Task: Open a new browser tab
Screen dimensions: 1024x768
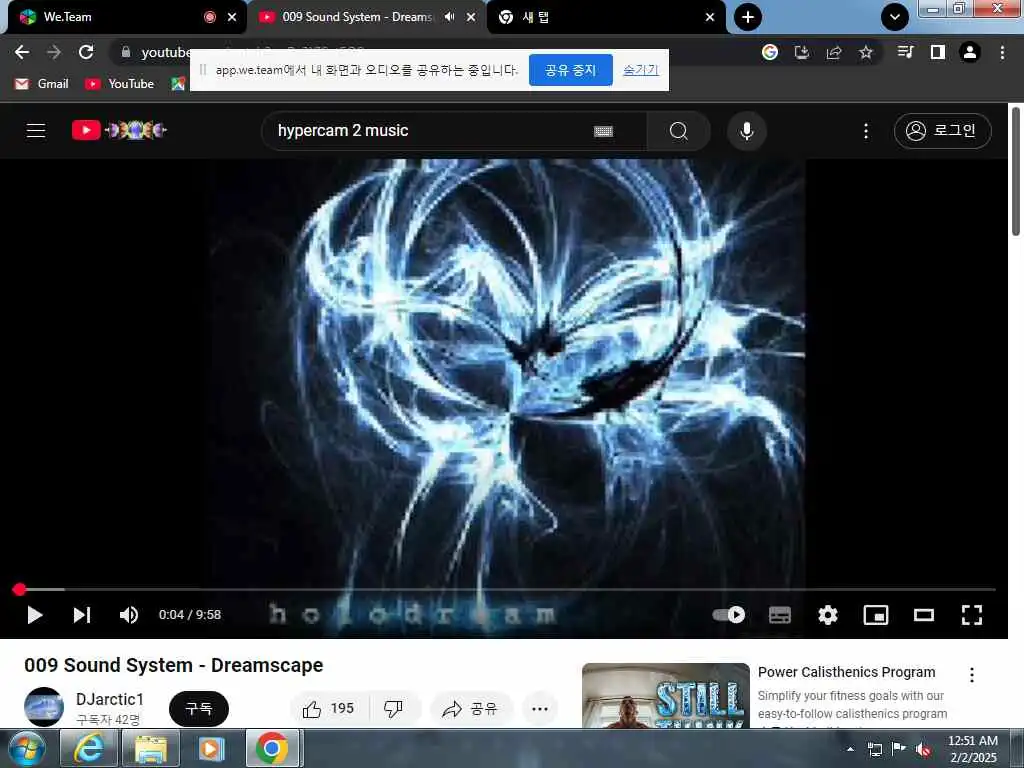Action: (x=748, y=17)
